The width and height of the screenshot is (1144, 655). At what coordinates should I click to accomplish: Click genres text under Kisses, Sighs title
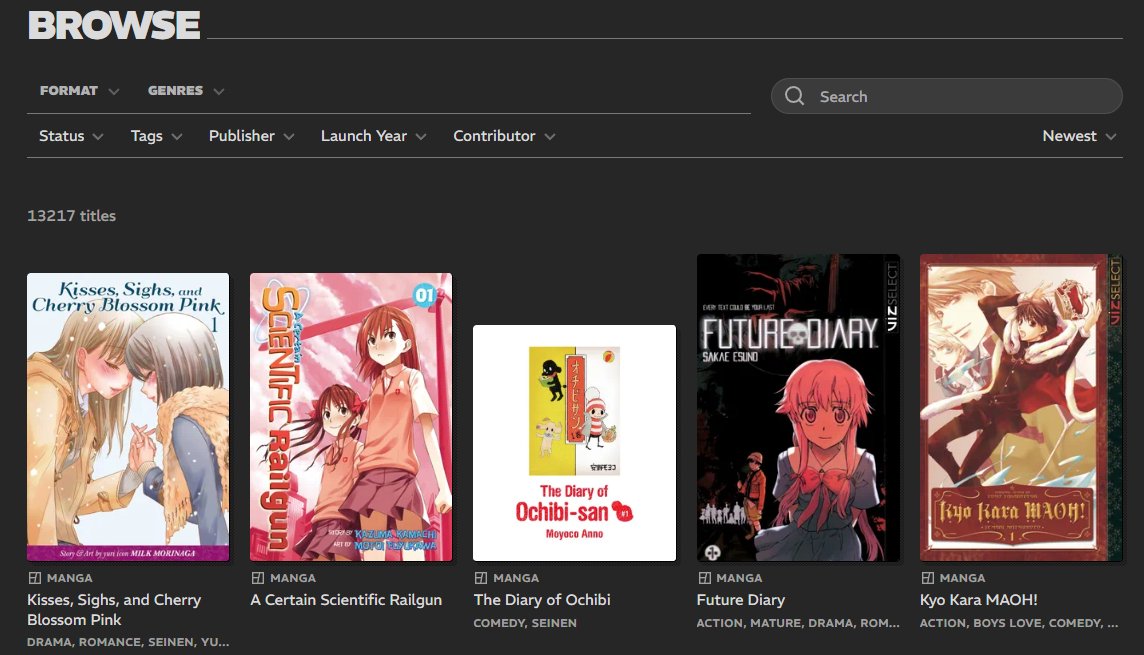tap(128, 642)
